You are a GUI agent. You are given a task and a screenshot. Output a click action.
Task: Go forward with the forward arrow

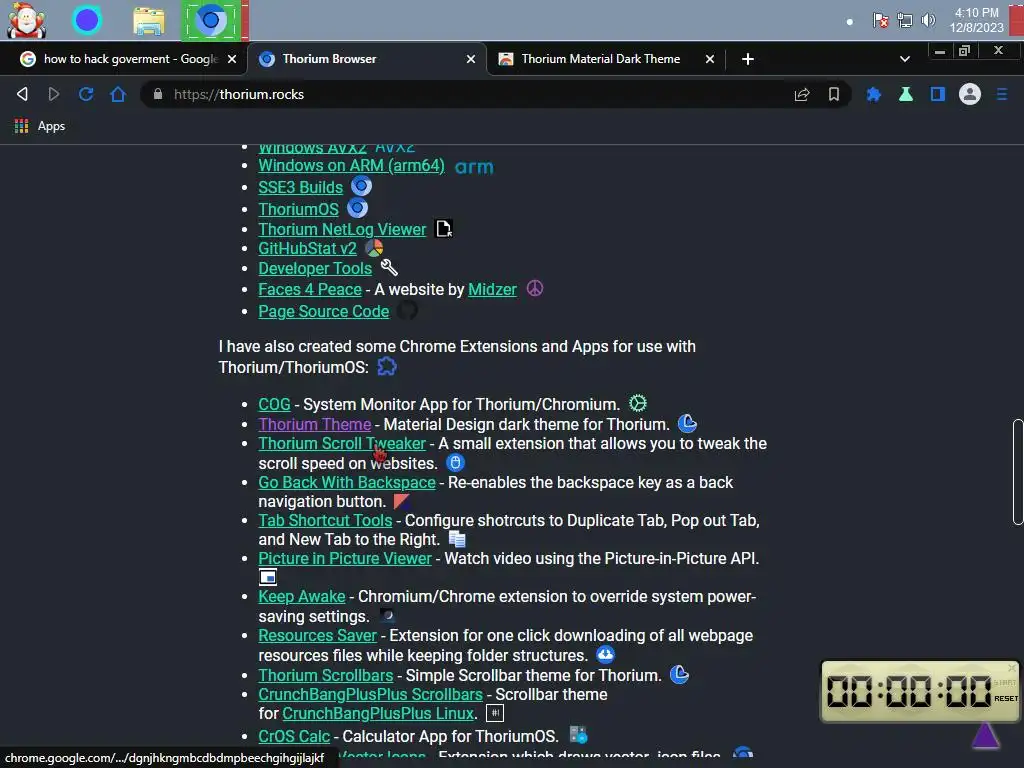[x=54, y=94]
